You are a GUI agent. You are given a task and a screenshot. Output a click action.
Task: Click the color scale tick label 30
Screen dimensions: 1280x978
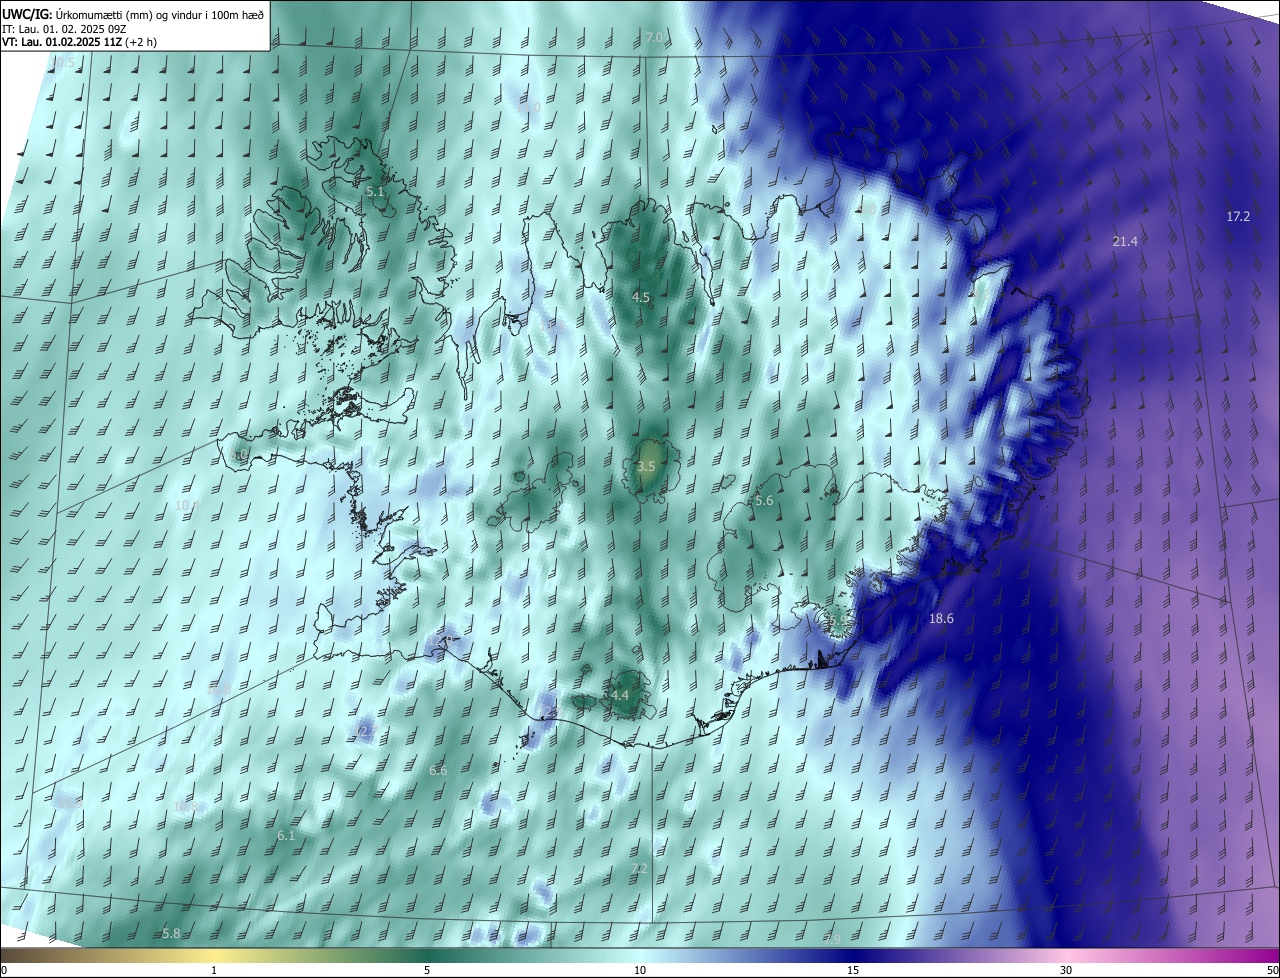(1066, 970)
